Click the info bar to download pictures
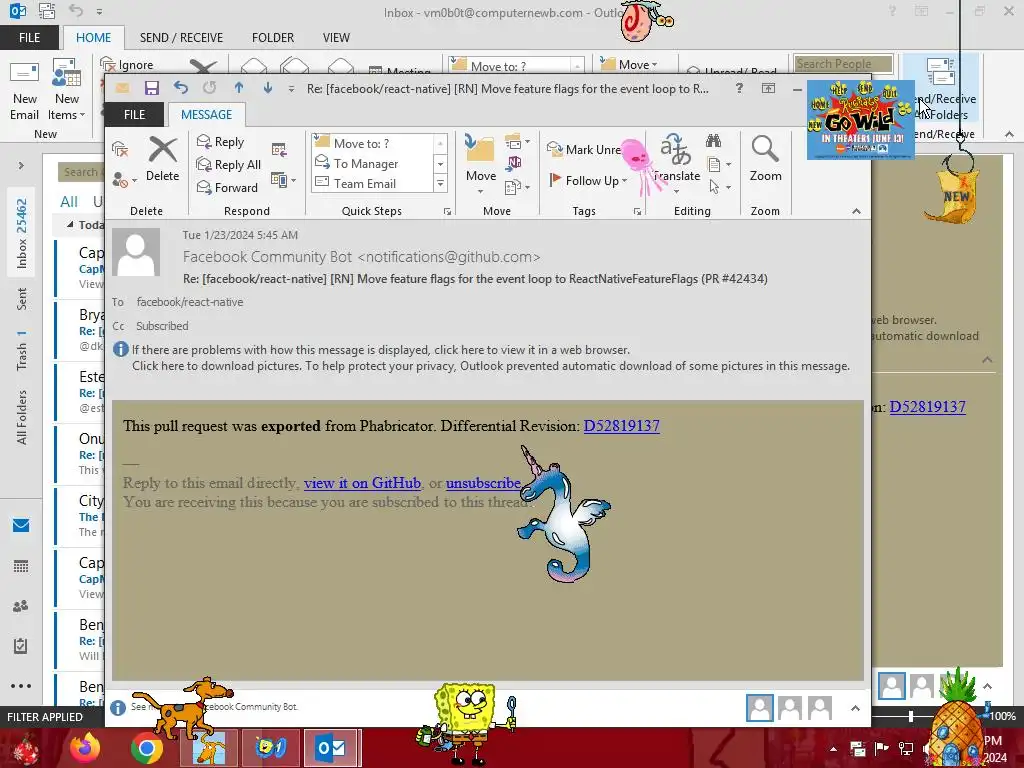The width and height of the screenshot is (1024, 768). point(490,366)
